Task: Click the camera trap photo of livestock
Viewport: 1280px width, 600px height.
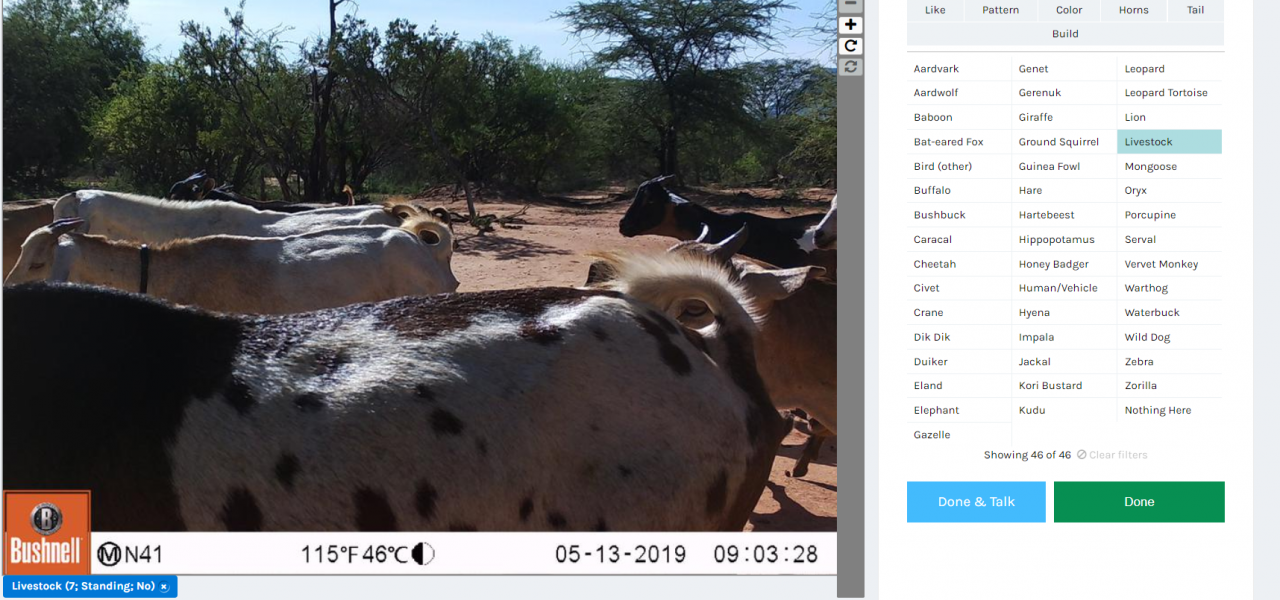Action: (419, 287)
